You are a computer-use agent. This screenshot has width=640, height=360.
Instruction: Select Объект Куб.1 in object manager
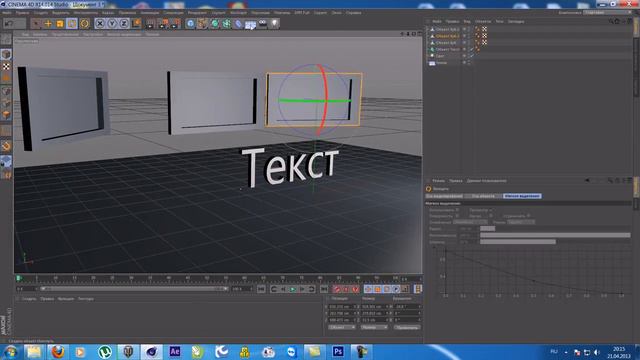pyautogui.click(x=447, y=36)
